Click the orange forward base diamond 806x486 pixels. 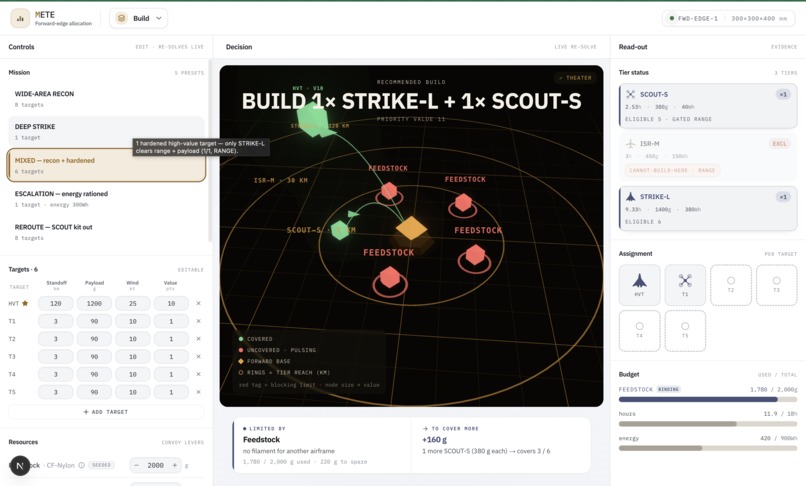tap(411, 228)
